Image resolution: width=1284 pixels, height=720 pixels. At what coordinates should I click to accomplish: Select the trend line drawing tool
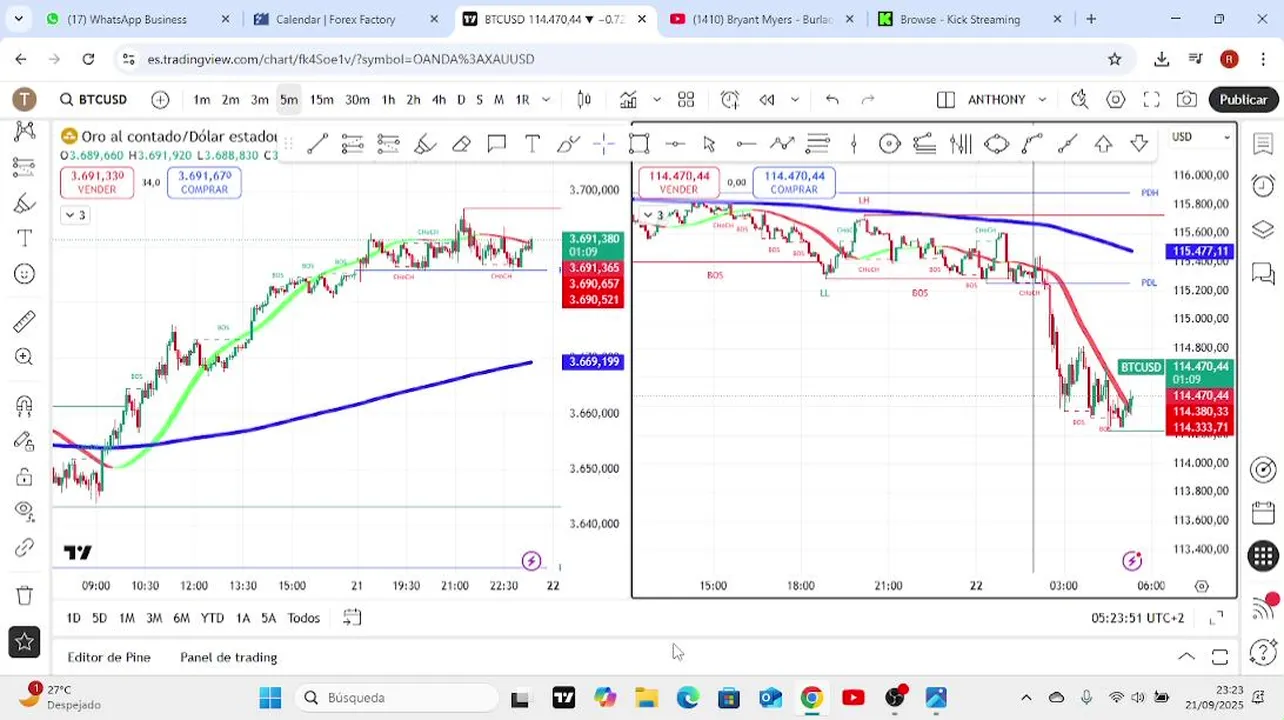pyautogui.click(x=317, y=144)
